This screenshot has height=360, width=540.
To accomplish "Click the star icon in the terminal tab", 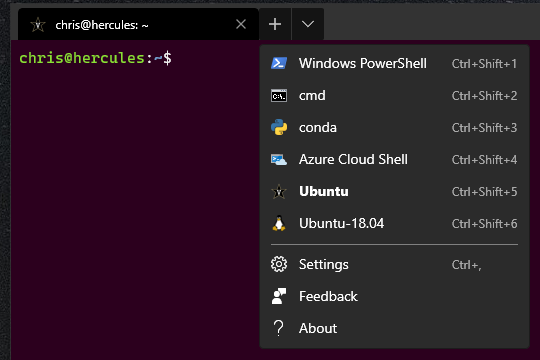I will click(x=38, y=25).
